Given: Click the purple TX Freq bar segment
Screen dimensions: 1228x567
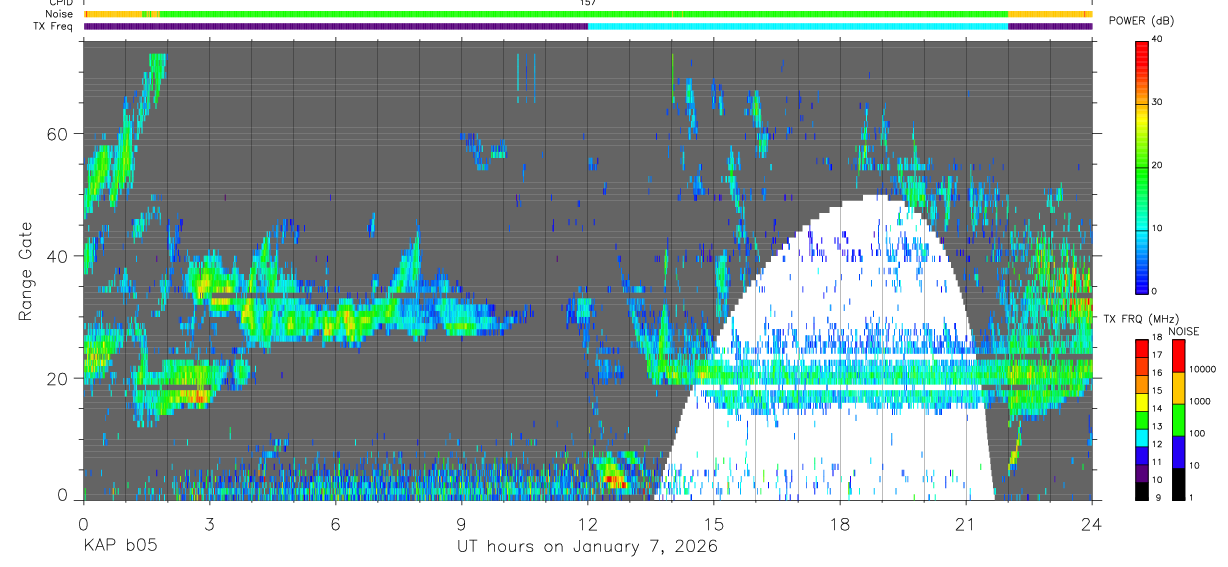Looking at the screenshot, I should (x=335, y=26).
